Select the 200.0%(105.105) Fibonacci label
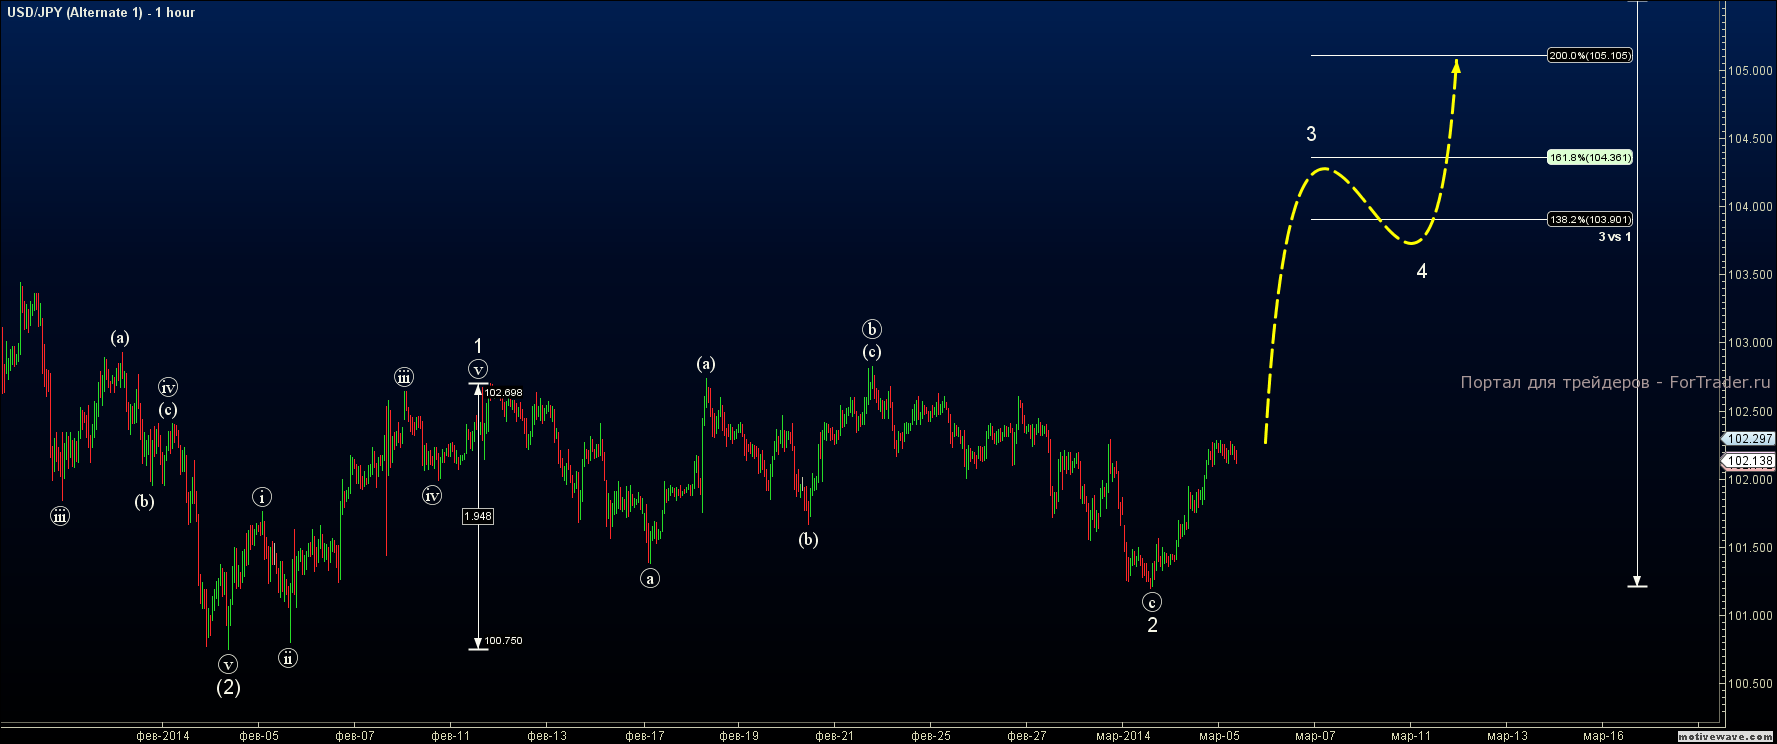Viewport: 1777px width, 744px height. (x=1590, y=56)
